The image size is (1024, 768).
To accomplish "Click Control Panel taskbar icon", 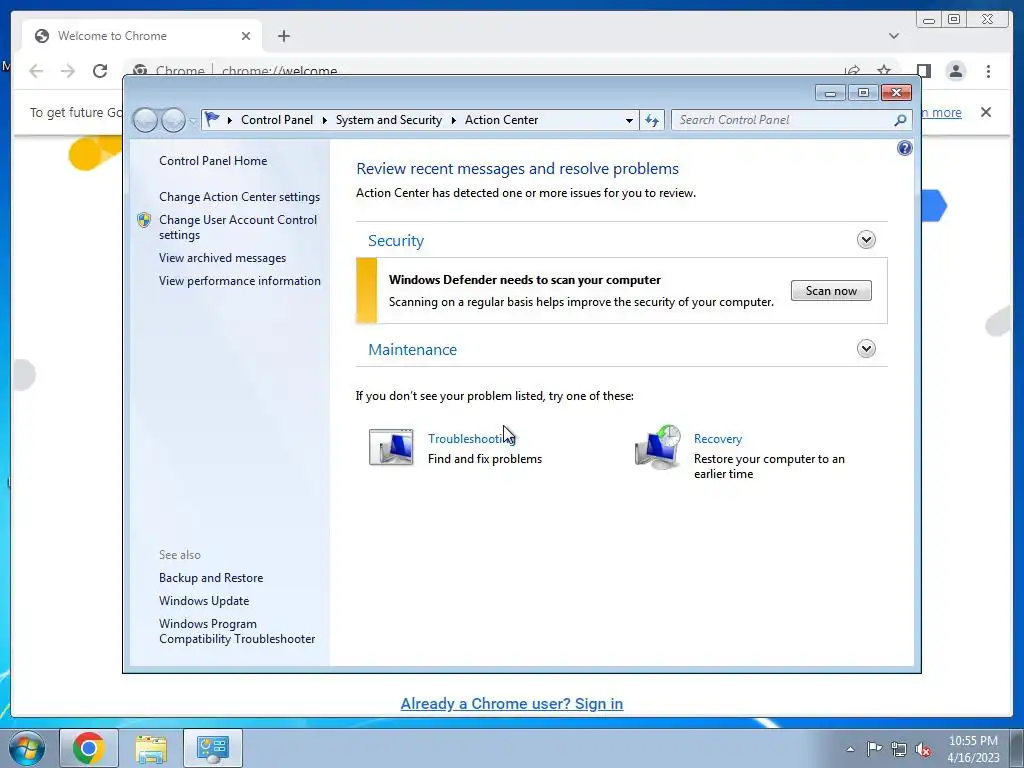I will (x=213, y=748).
